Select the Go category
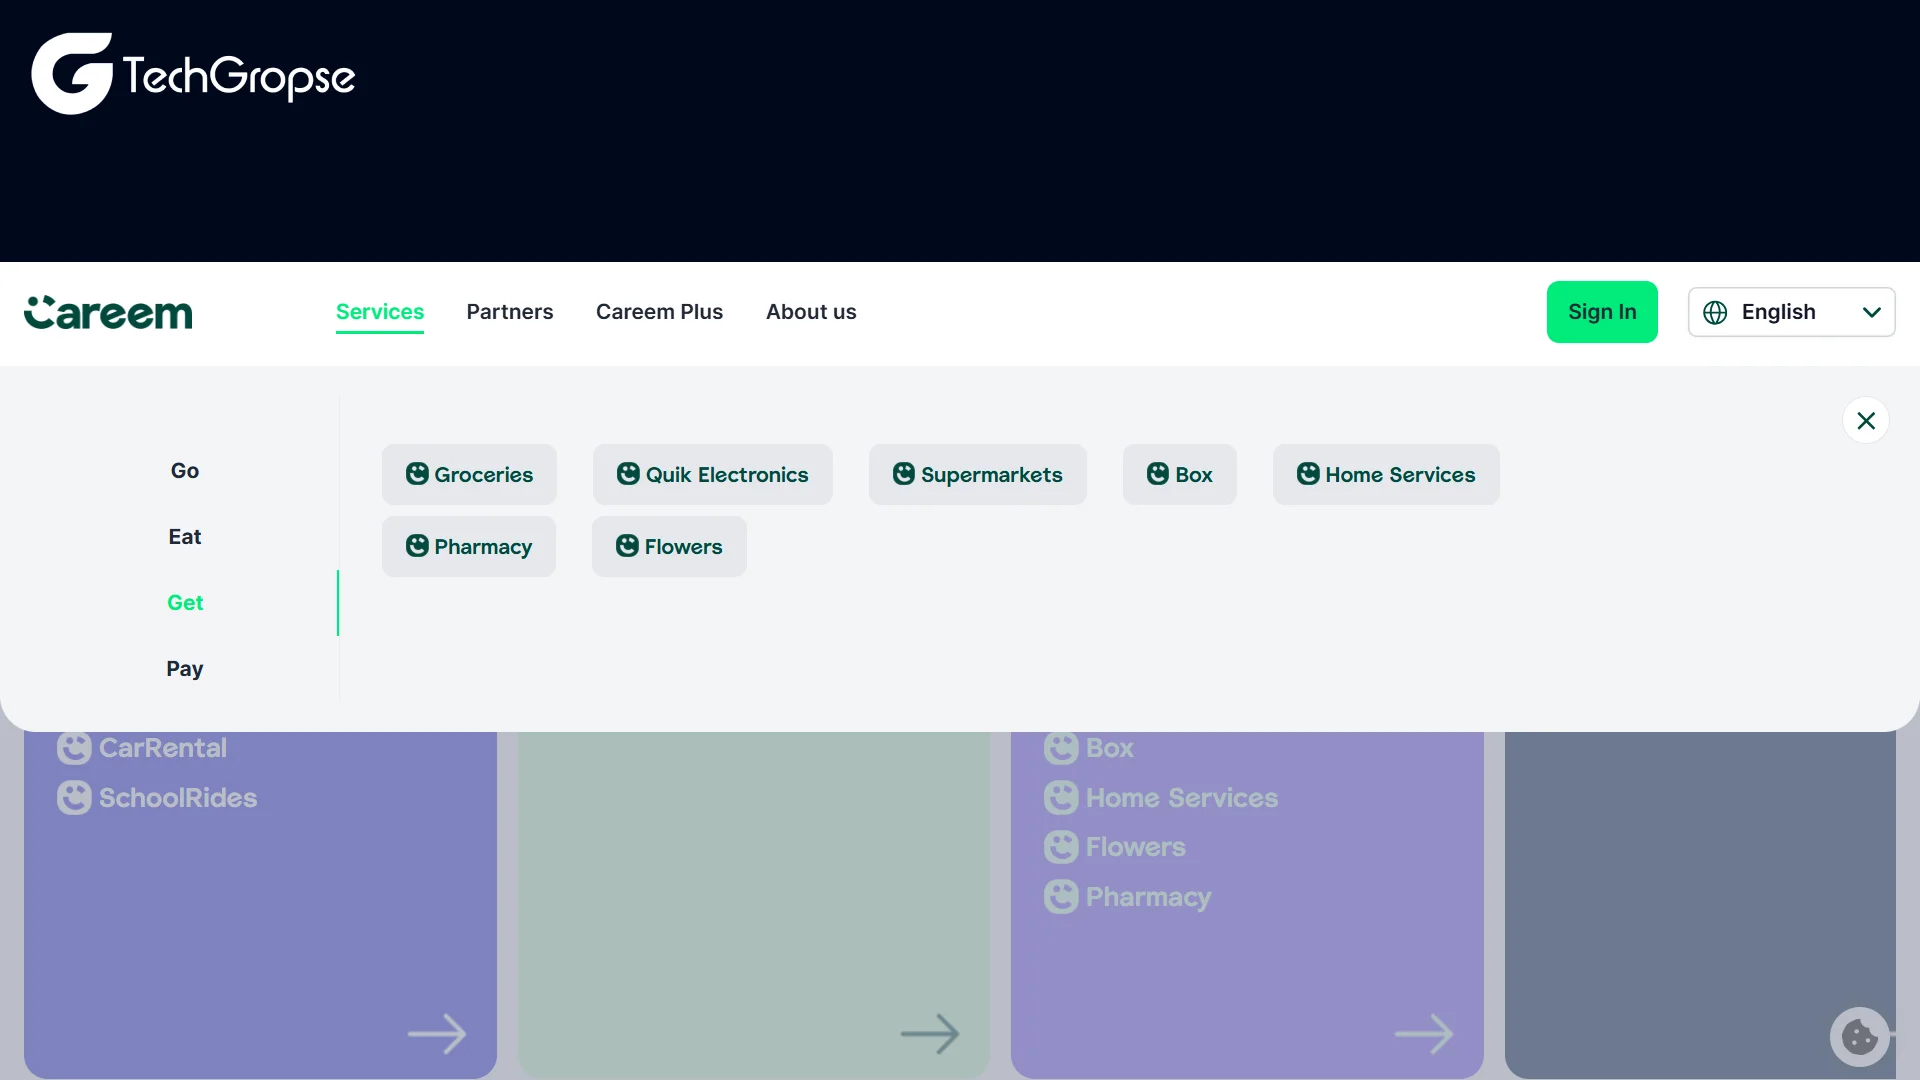This screenshot has width=1920, height=1080. tap(185, 471)
